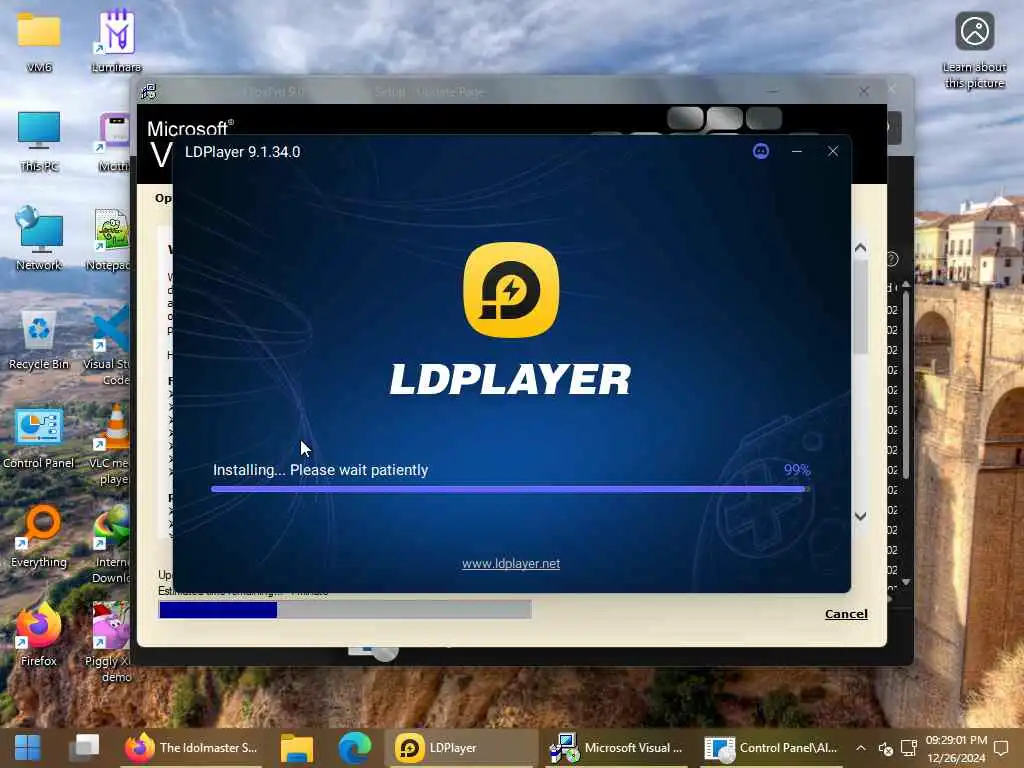
Task: Select the Notepad++ desktop shortcut
Action: tap(110, 239)
